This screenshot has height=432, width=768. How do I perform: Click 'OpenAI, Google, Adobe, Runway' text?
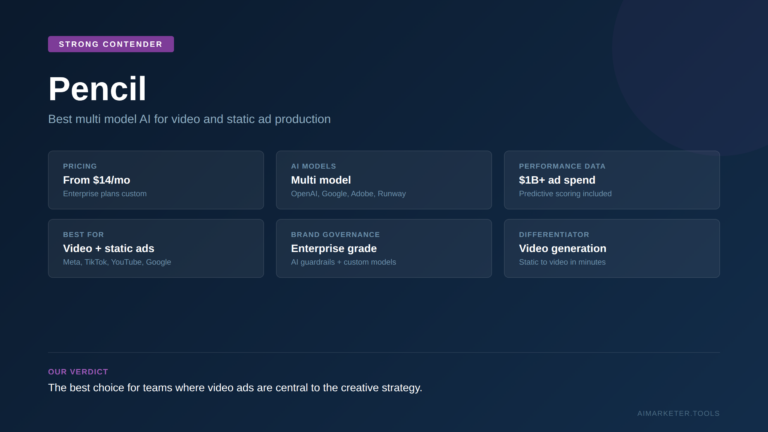pyautogui.click(x=348, y=194)
